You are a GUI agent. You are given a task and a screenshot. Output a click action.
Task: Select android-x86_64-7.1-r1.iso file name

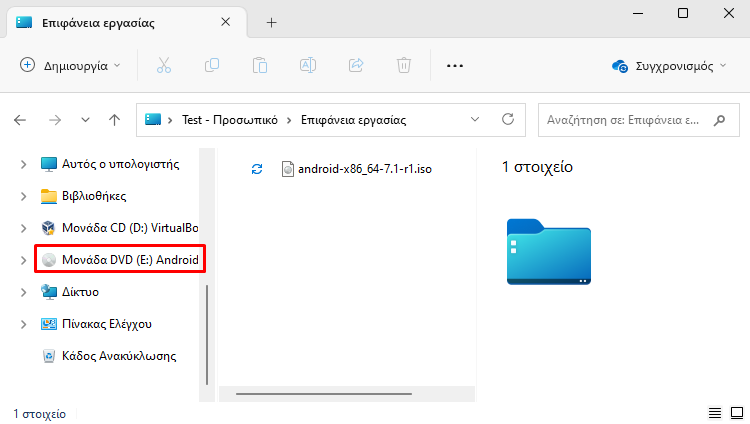tap(365, 169)
